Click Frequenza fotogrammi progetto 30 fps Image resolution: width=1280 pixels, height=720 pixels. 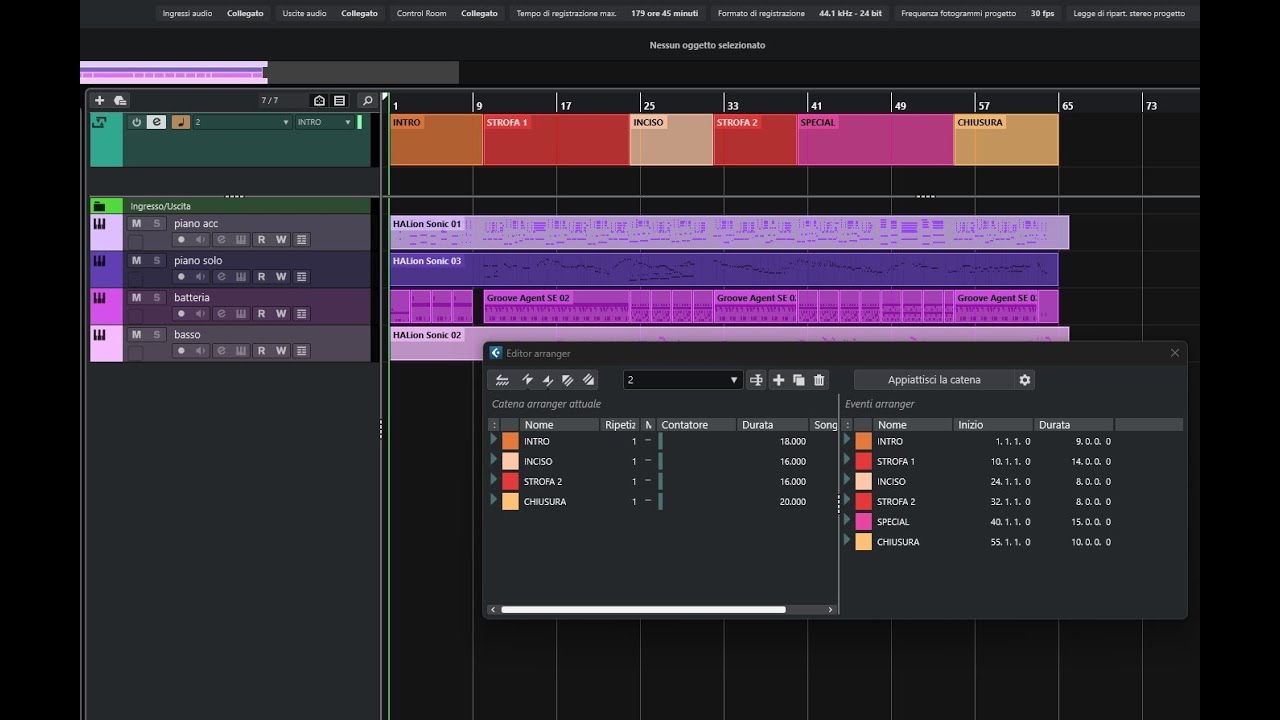coord(1041,14)
